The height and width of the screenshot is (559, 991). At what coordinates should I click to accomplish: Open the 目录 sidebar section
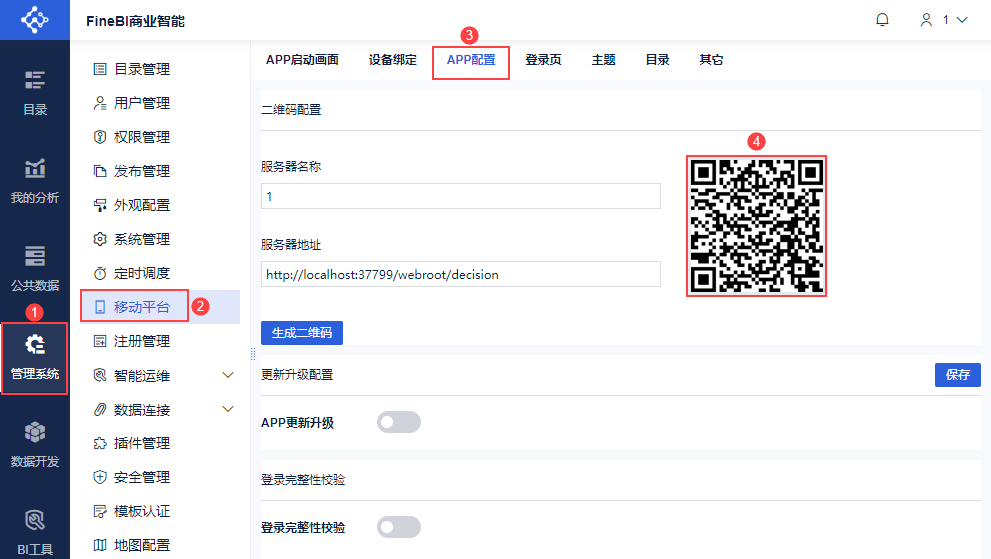[35, 93]
